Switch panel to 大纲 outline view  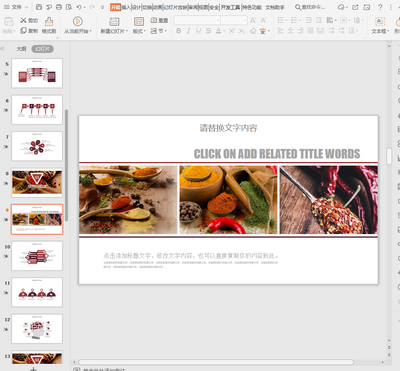click(x=21, y=49)
